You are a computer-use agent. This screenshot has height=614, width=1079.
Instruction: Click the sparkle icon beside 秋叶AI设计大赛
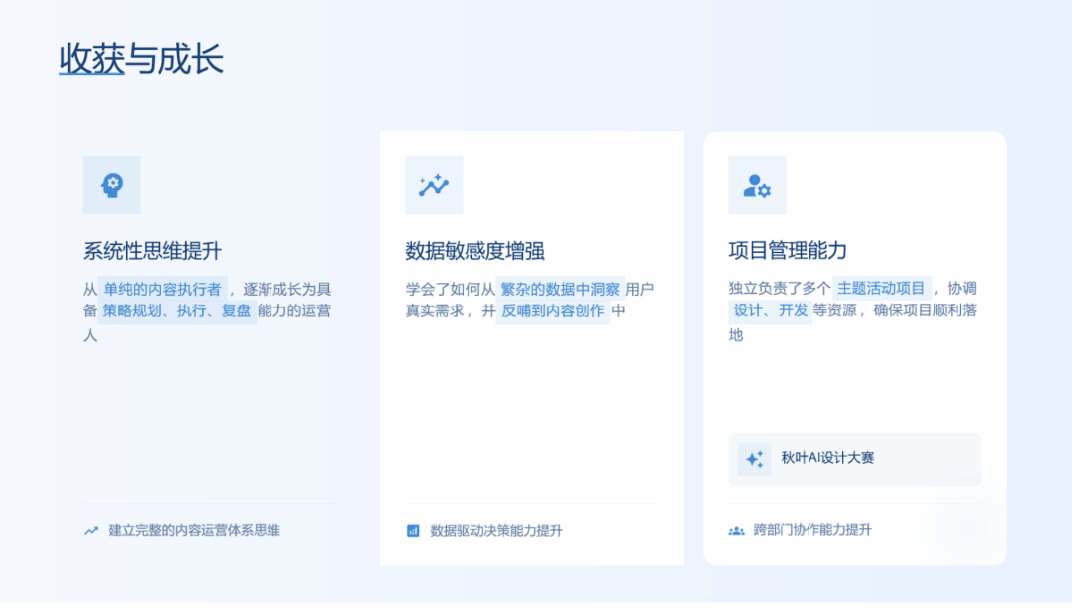(x=754, y=460)
